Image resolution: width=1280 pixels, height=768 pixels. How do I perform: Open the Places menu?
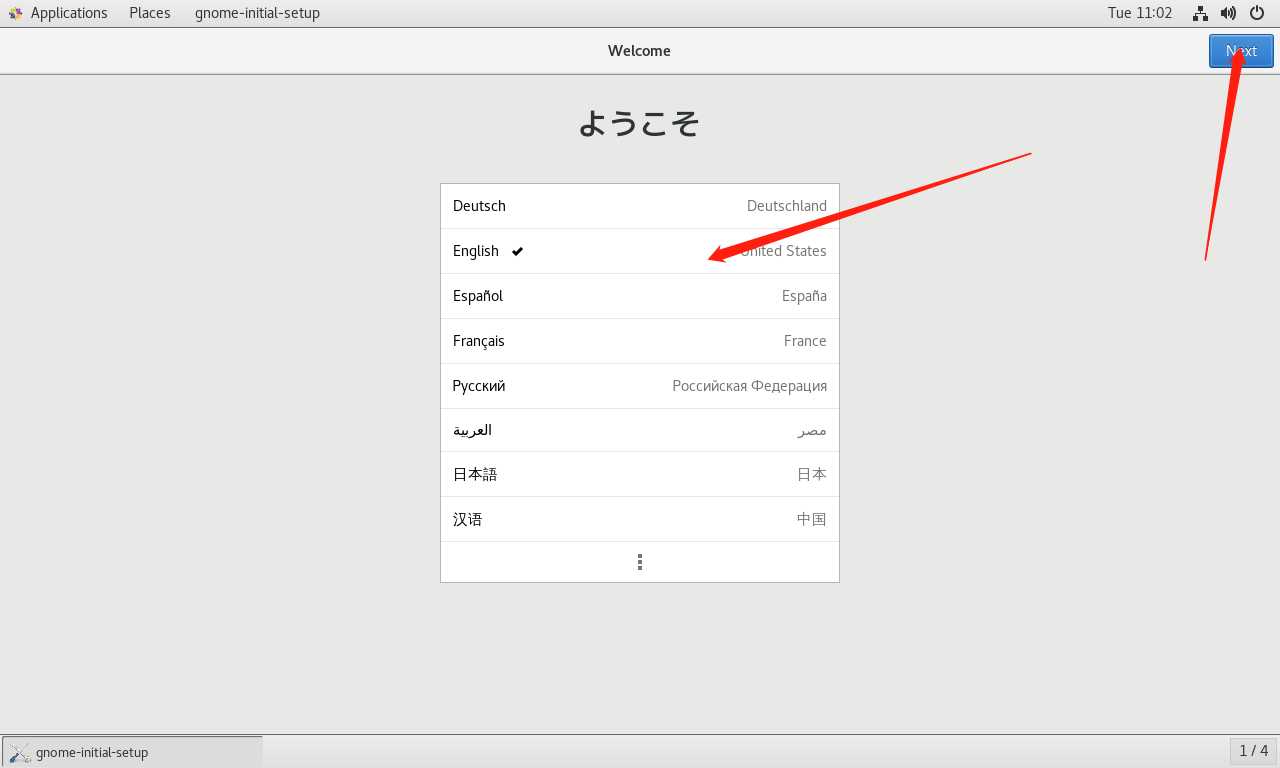tap(150, 13)
